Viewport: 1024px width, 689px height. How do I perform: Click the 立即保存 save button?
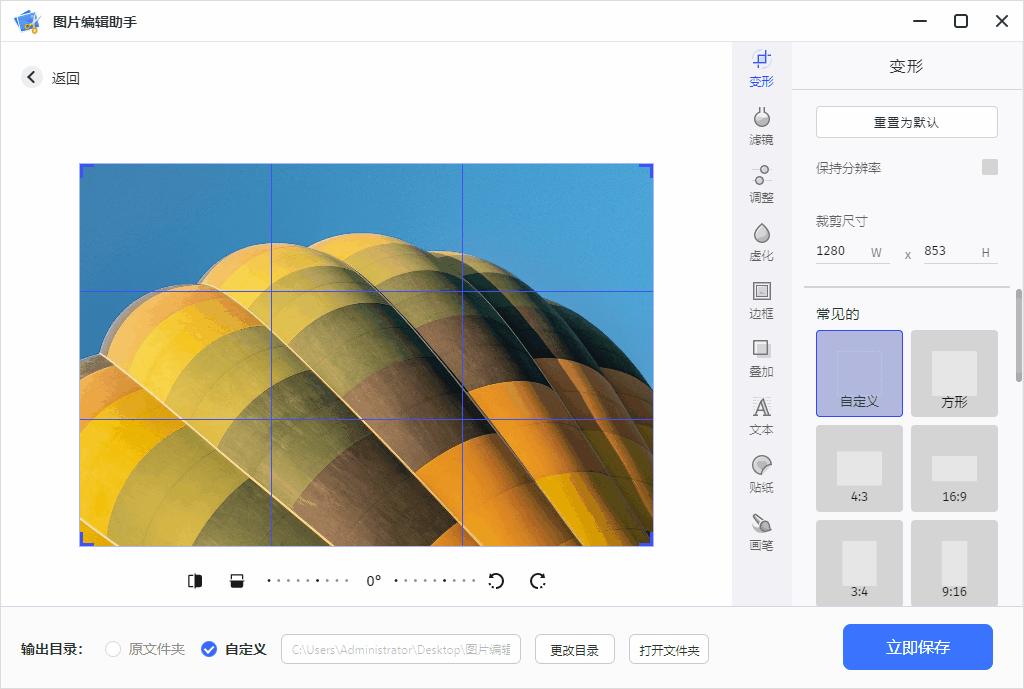[918, 647]
